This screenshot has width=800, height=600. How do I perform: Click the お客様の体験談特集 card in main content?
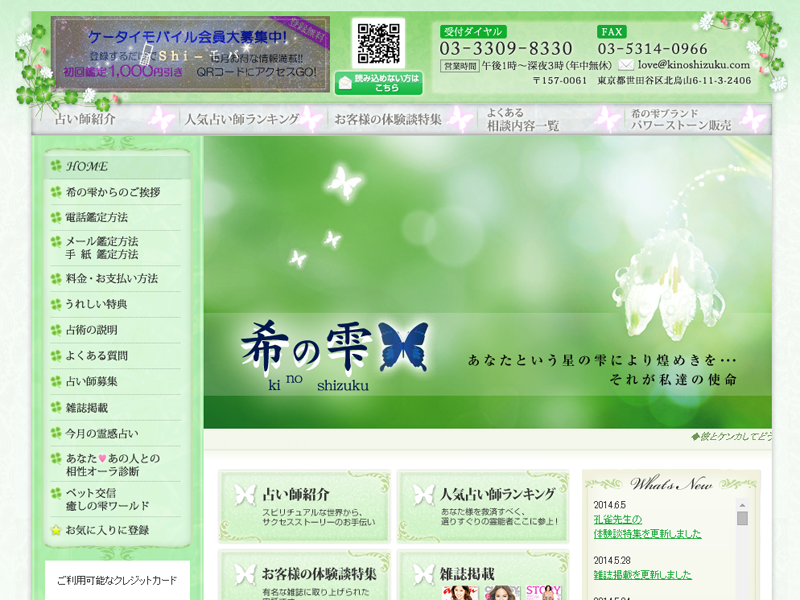304,575
